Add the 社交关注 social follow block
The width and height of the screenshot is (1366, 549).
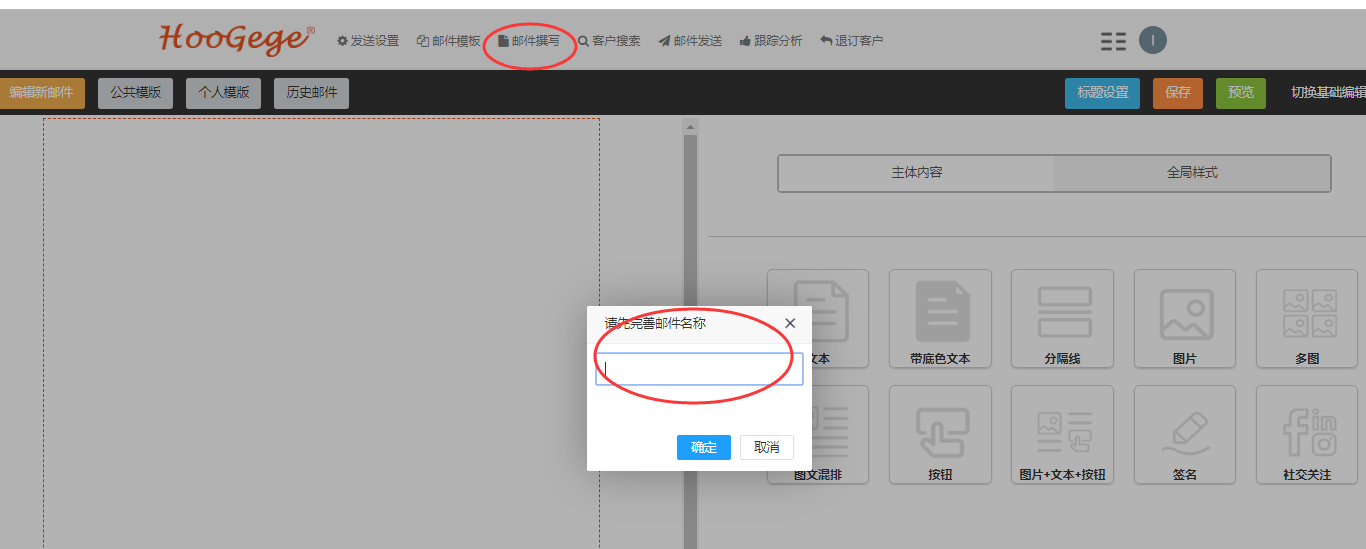click(1307, 432)
